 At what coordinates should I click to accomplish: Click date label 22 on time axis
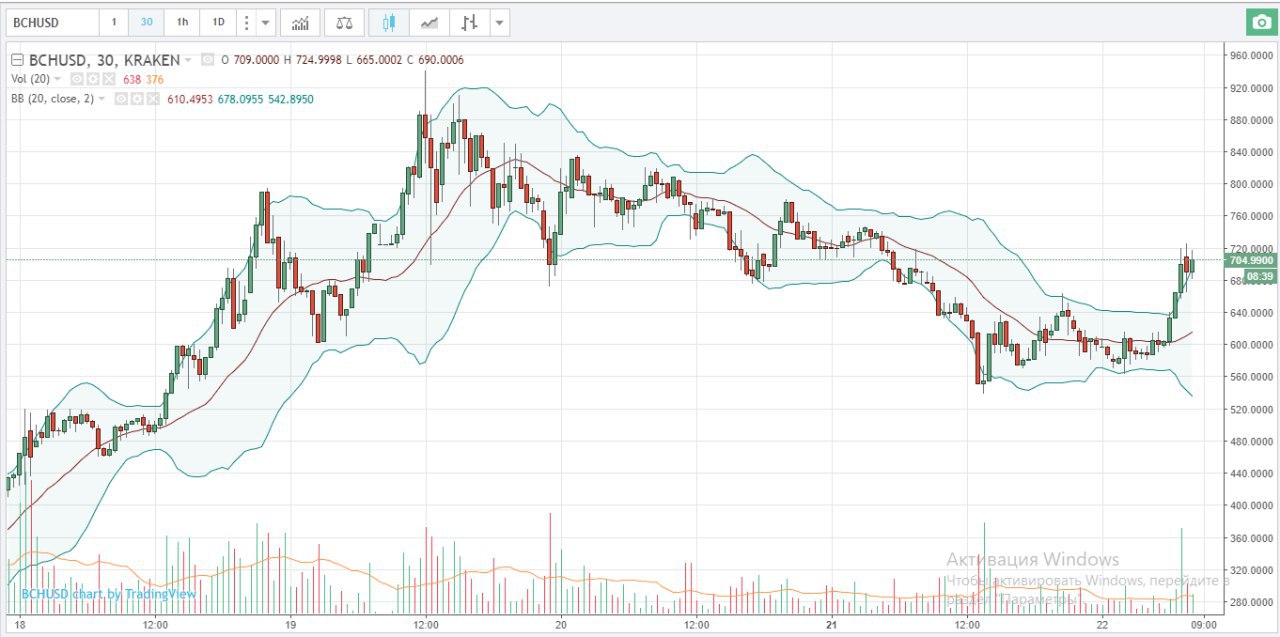(1103, 624)
